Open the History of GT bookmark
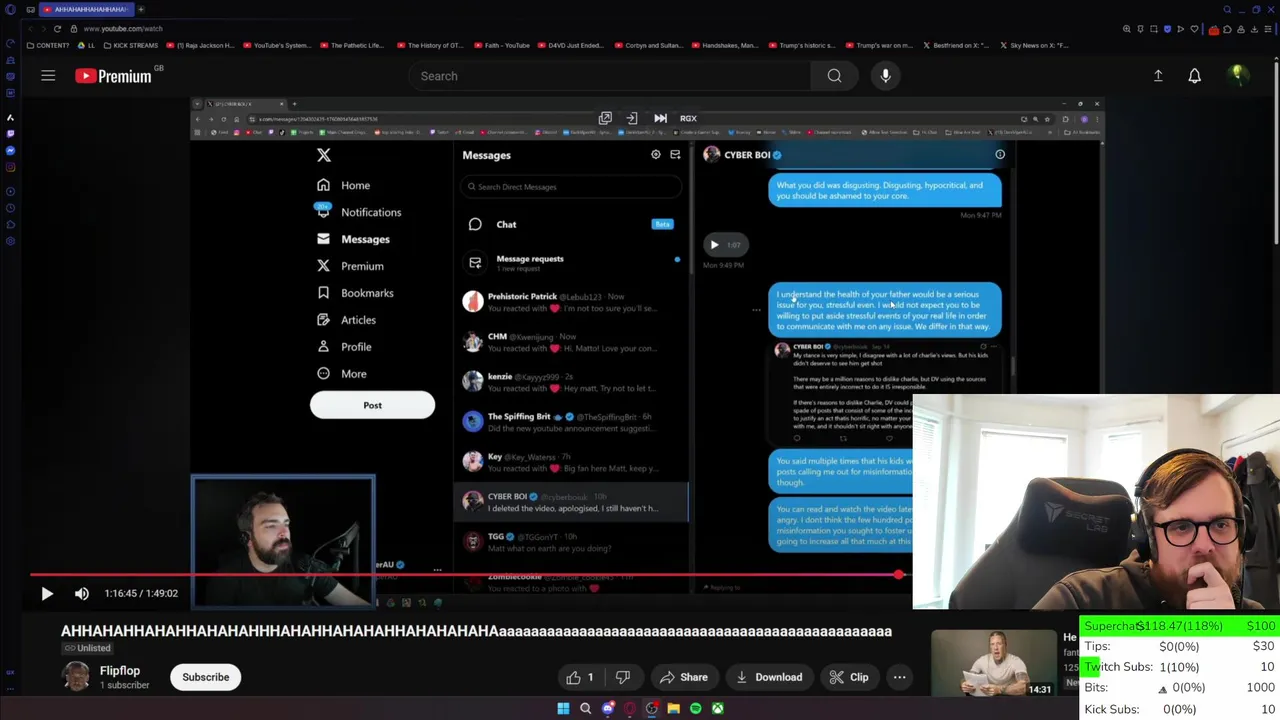 pos(430,45)
